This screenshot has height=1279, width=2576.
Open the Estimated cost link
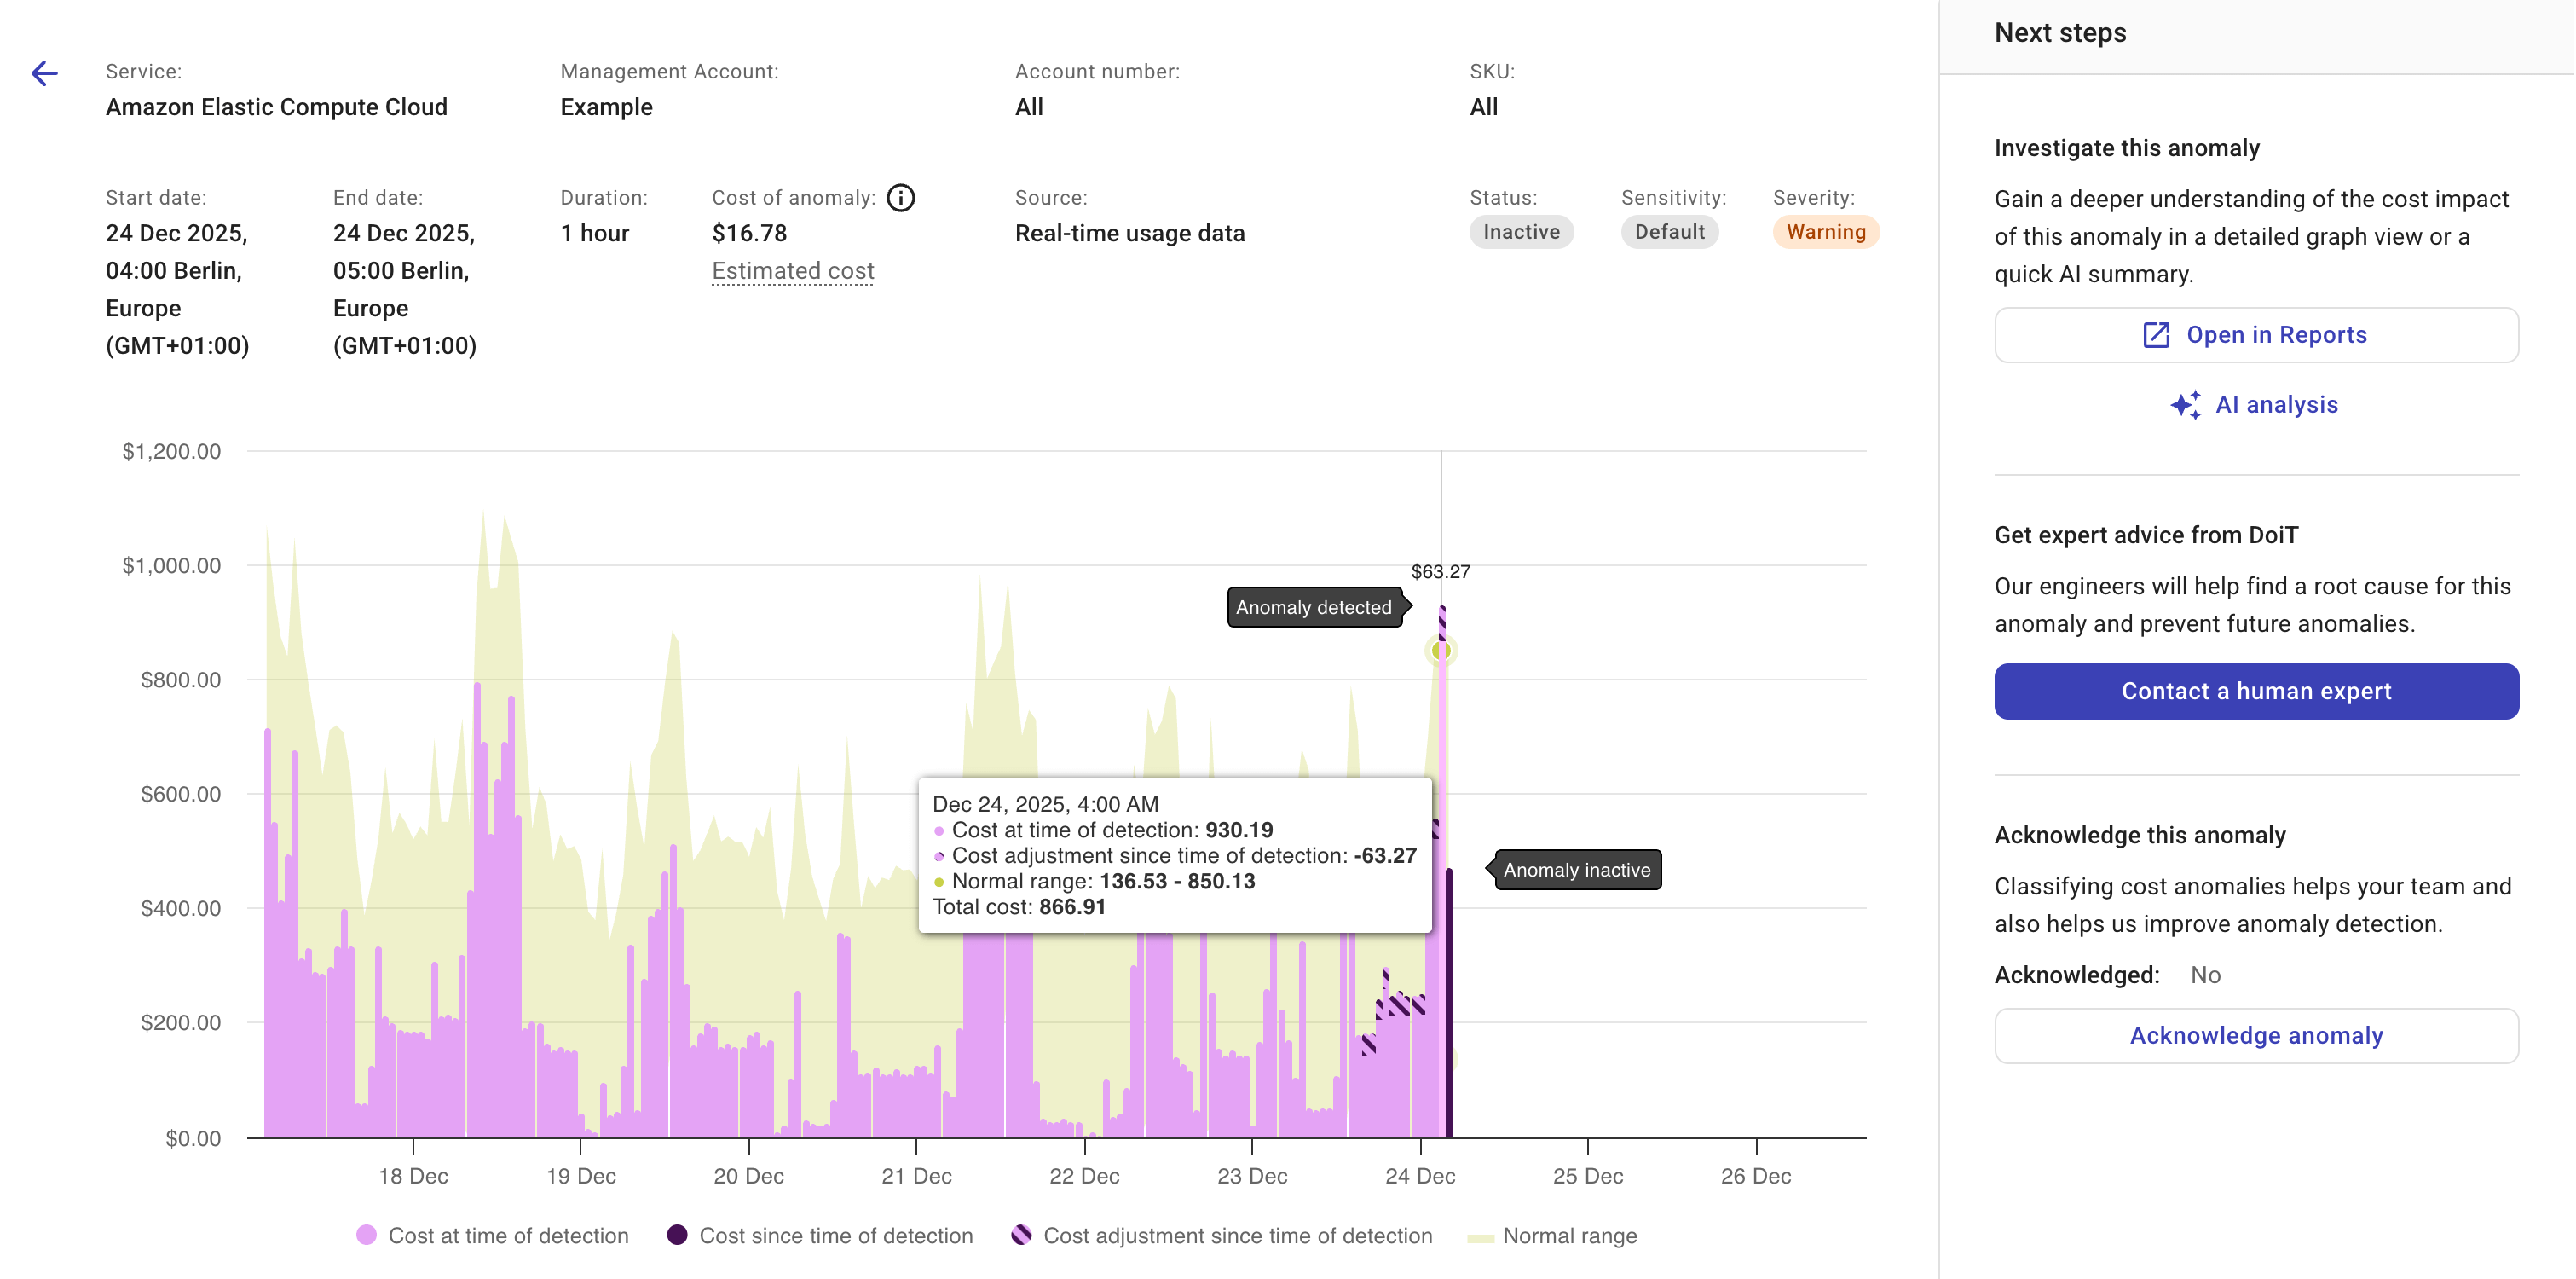click(x=792, y=270)
